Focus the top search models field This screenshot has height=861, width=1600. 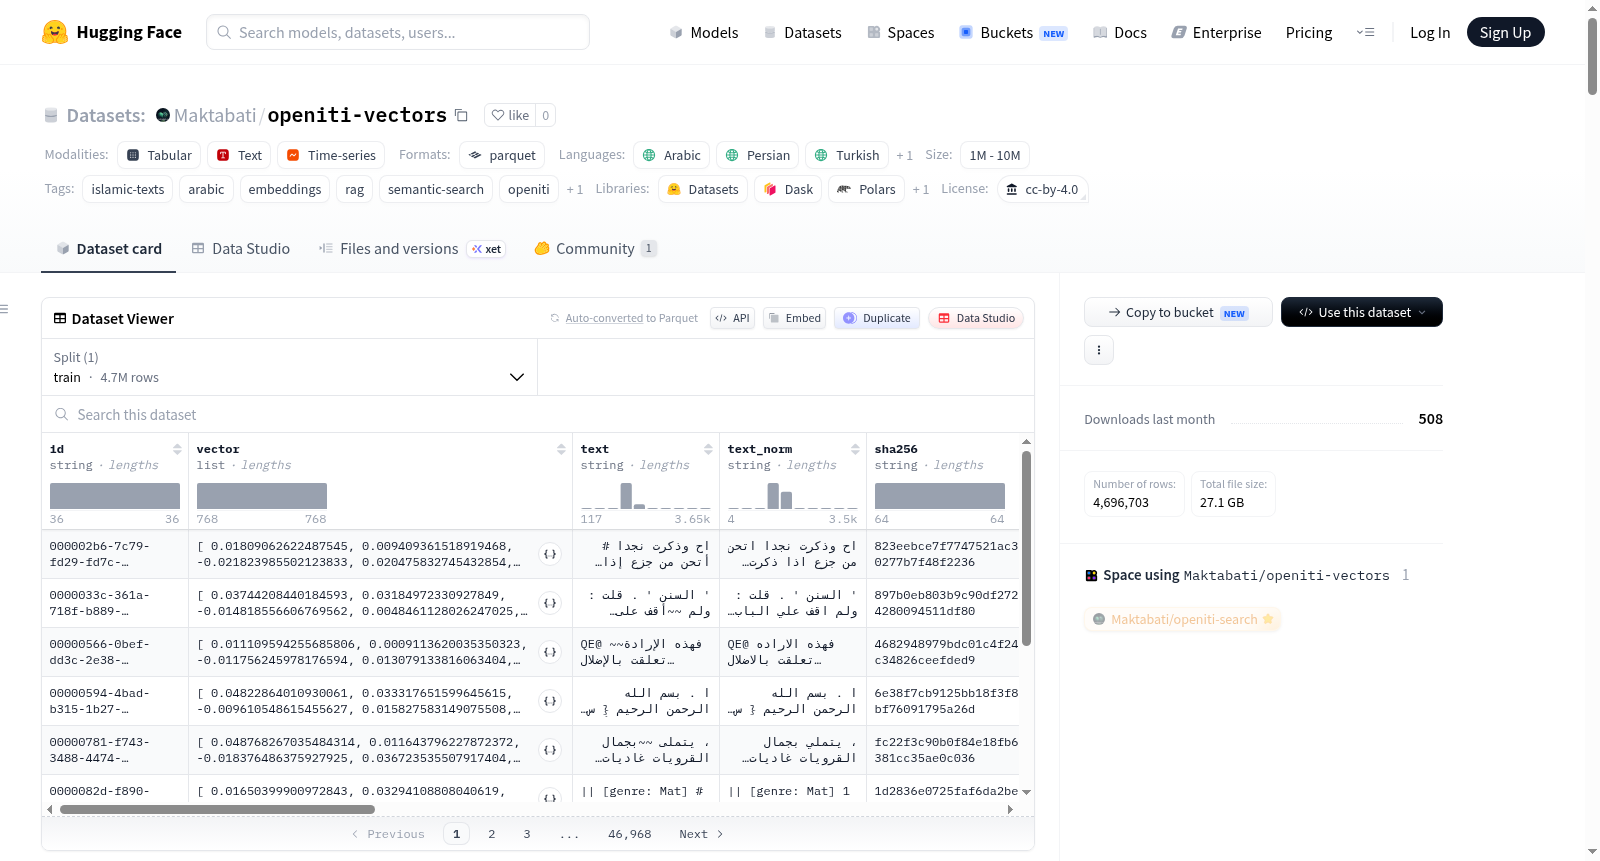398,32
